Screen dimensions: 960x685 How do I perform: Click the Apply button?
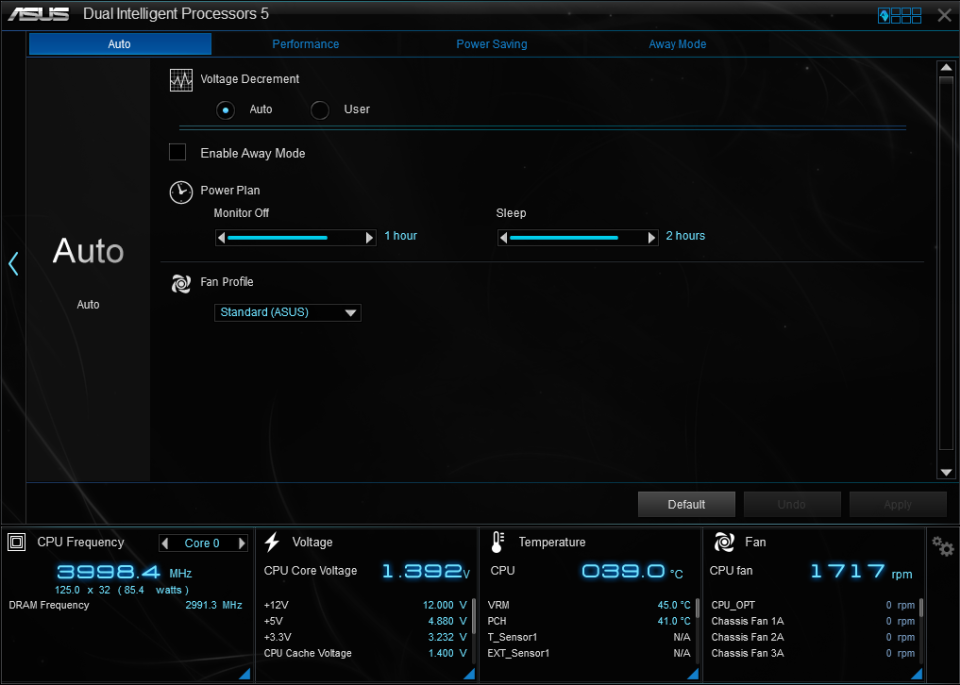pos(898,504)
